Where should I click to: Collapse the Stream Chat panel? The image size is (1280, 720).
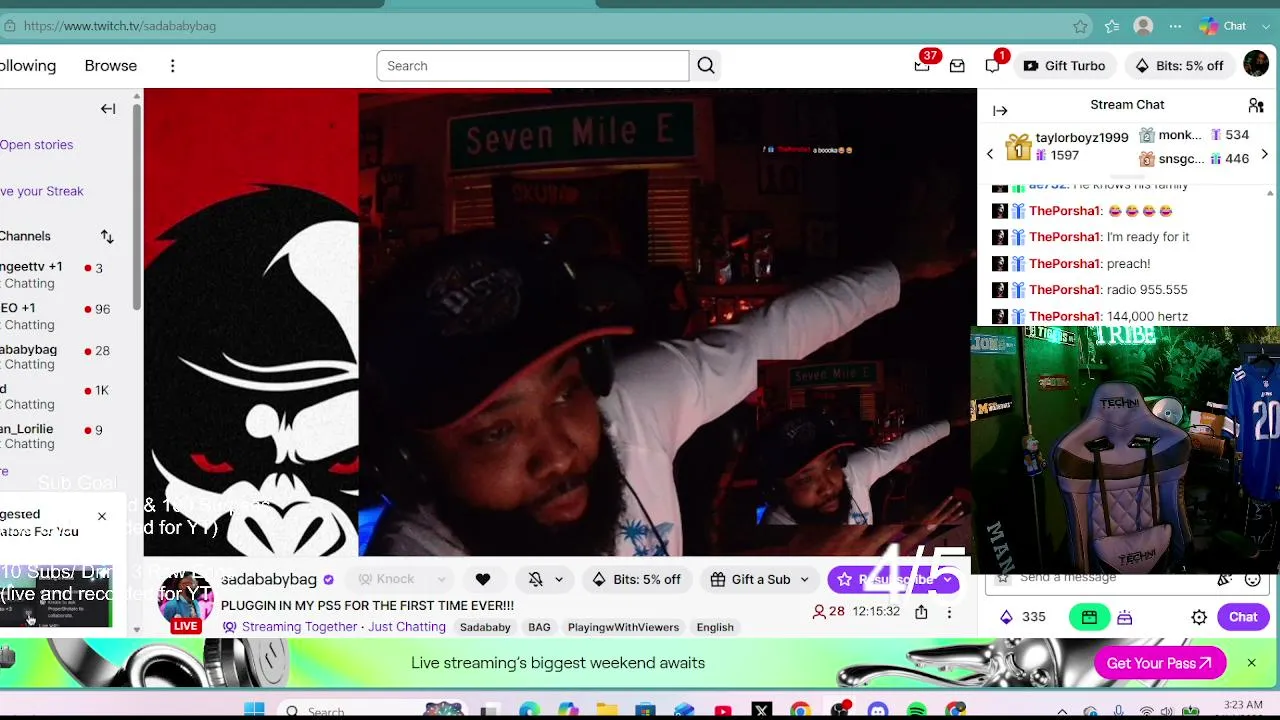coord(1000,111)
